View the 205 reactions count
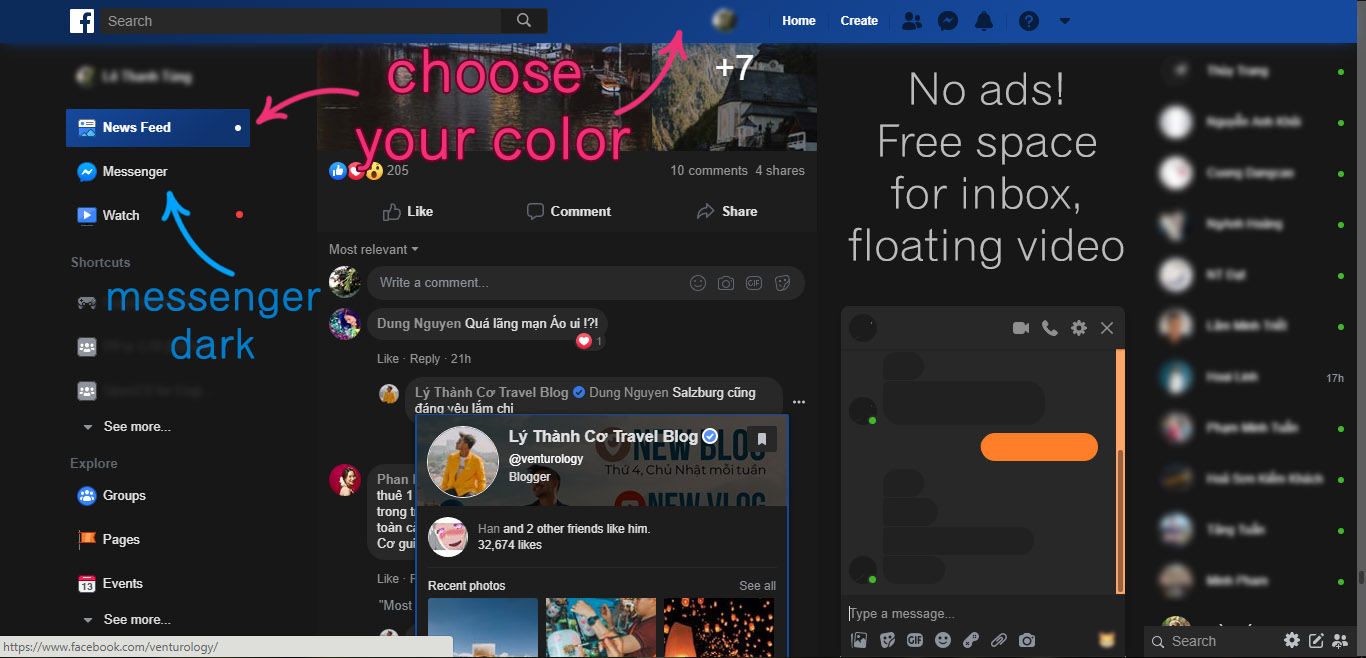The height and width of the screenshot is (658, 1366). [x=398, y=171]
